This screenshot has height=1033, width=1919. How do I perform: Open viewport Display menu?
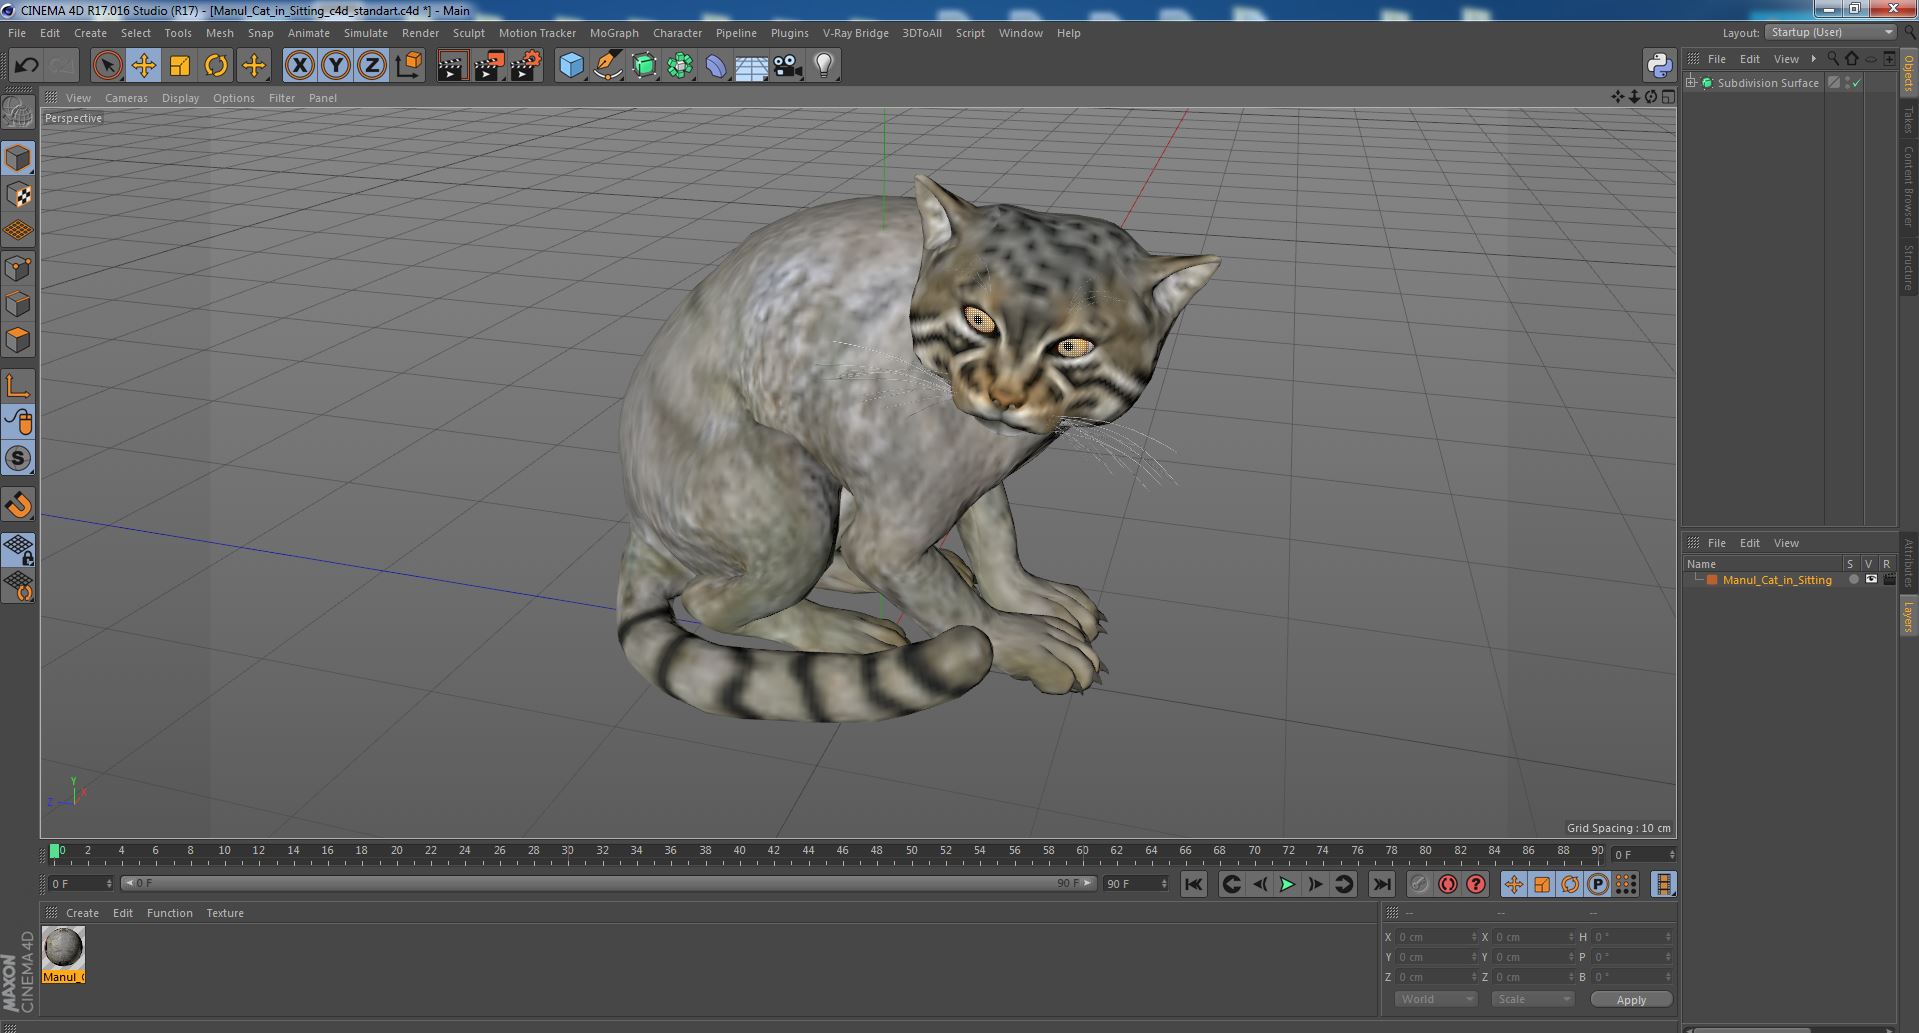[x=180, y=98]
